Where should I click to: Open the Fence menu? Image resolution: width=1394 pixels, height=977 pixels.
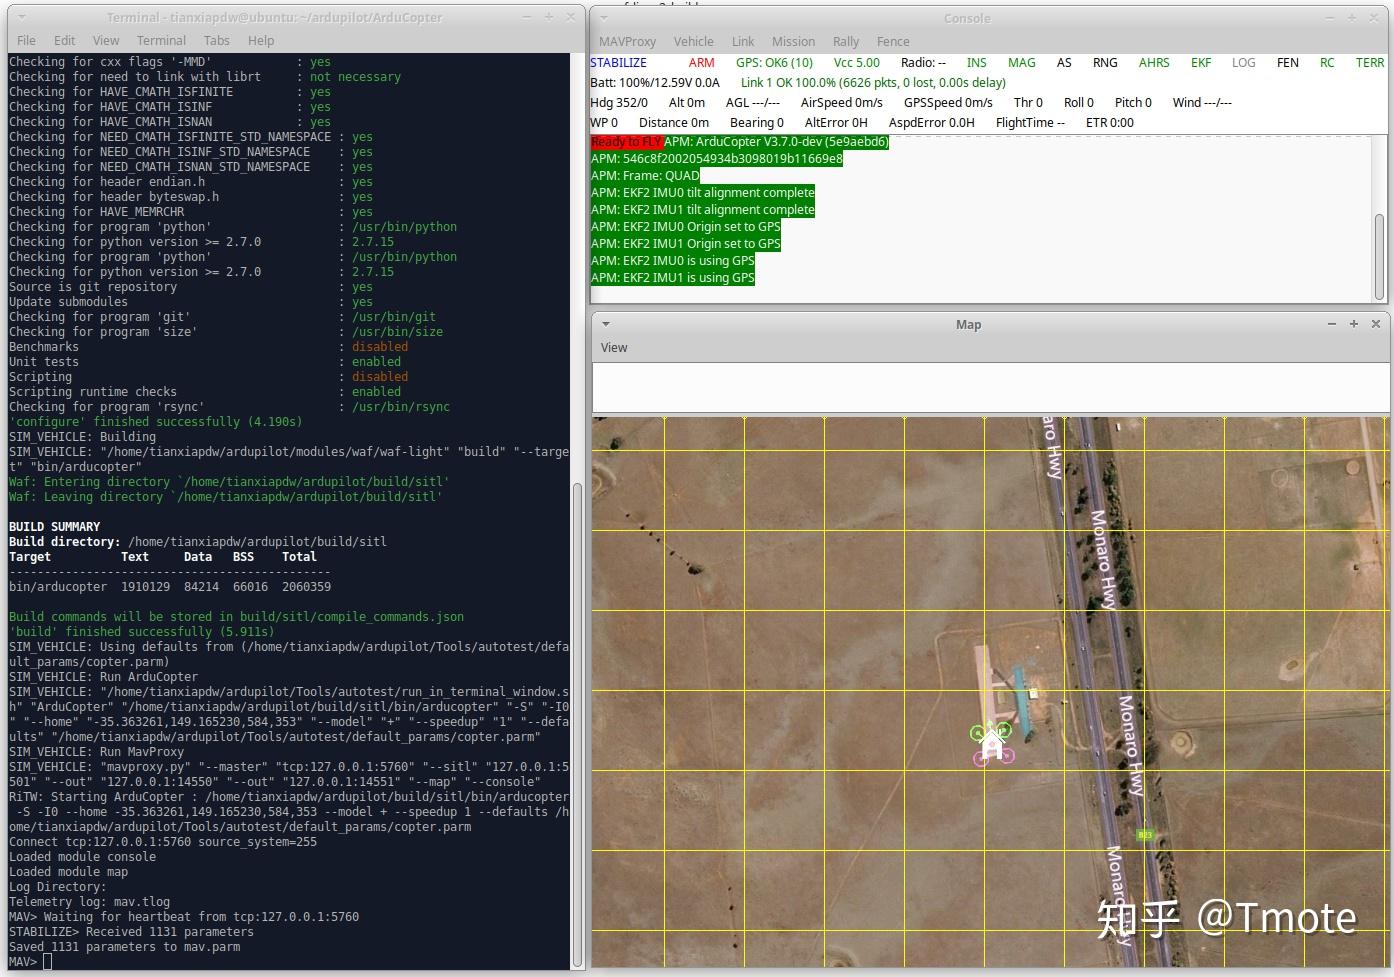[x=893, y=41]
